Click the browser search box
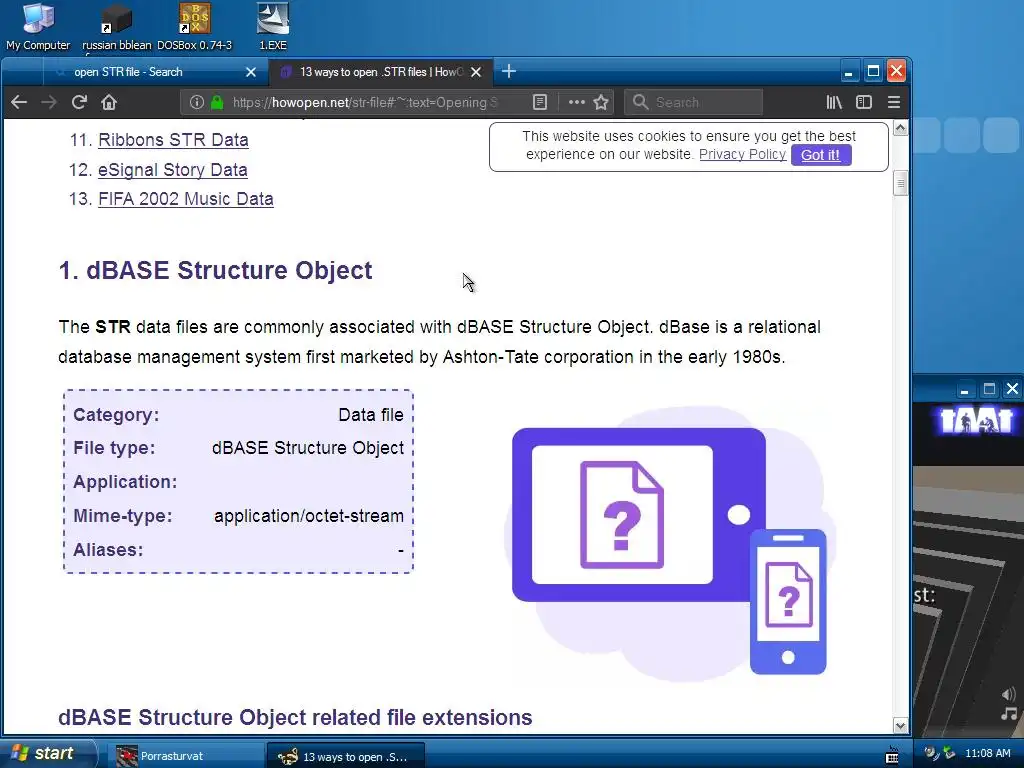The image size is (1024, 768). 694,103
